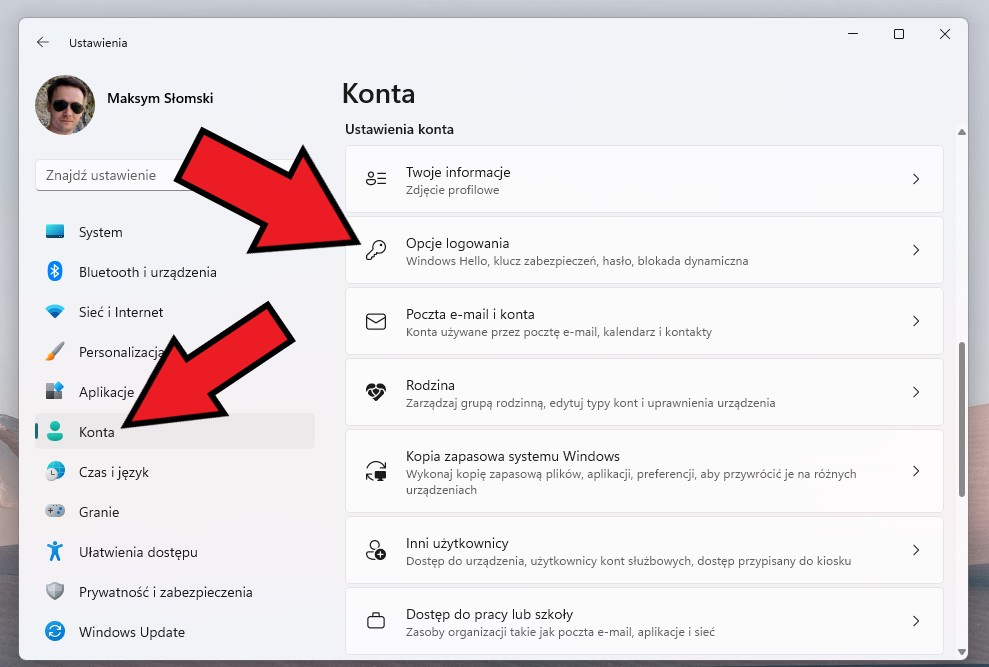Click the Kopia zapasowa backup icon
Image resolution: width=989 pixels, height=667 pixels.
tap(375, 470)
